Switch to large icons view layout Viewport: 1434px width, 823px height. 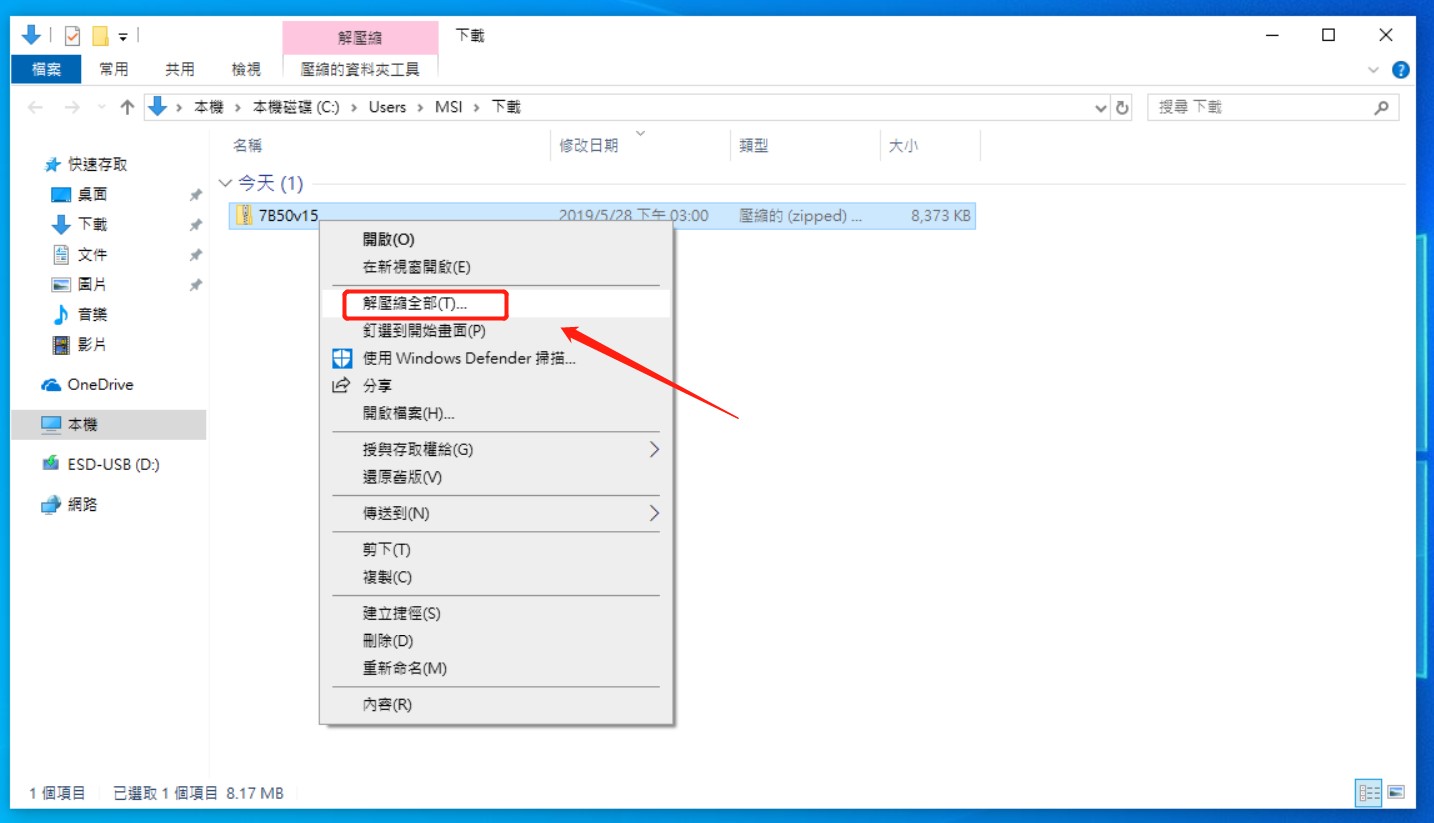tap(1396, 793)
